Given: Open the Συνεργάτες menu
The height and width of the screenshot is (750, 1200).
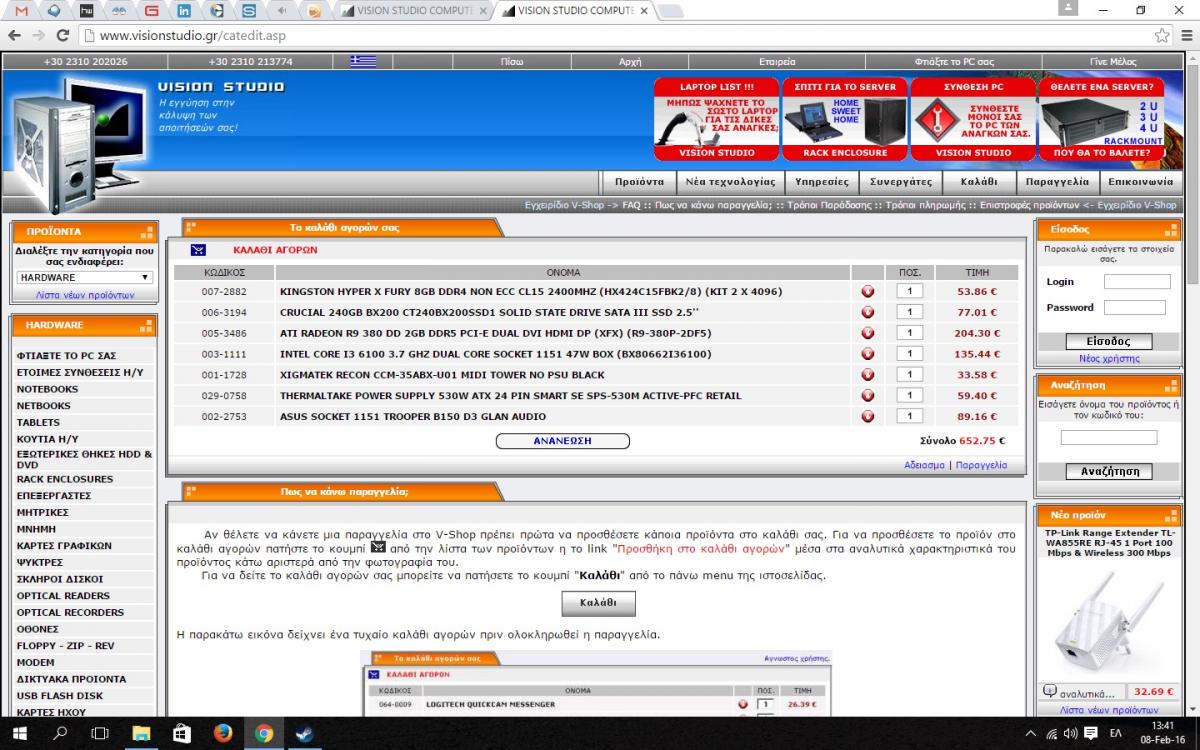Looking at the screenshot, I should (901, 182).
